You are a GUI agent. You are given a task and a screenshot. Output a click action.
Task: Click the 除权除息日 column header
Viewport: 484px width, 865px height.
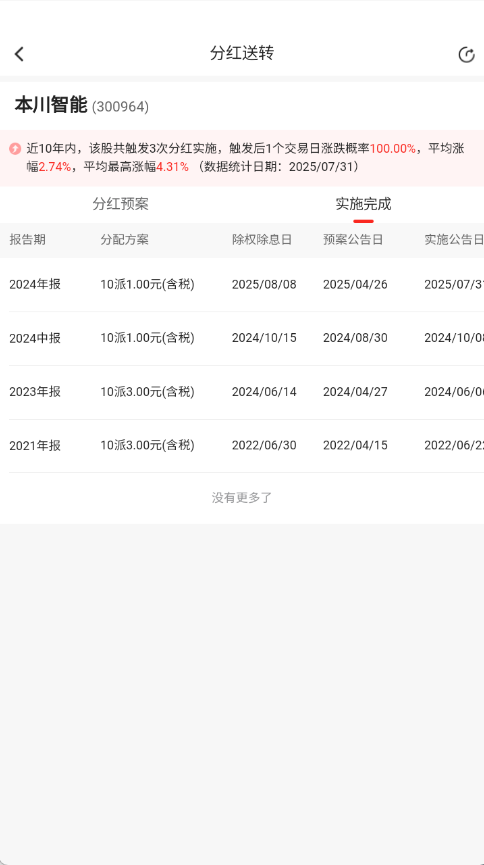coord(262,240)
